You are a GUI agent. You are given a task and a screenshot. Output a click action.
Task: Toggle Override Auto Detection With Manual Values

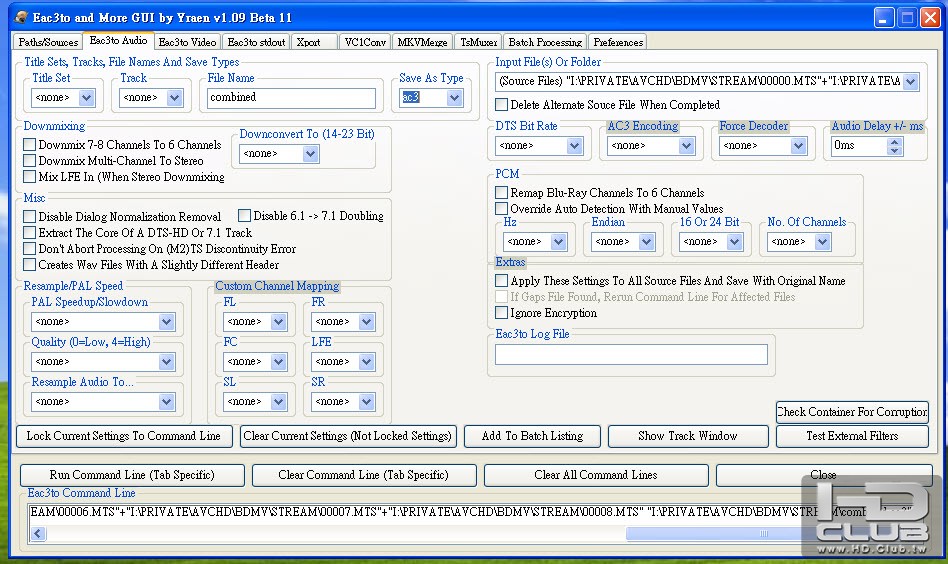(x=501, y=209)
